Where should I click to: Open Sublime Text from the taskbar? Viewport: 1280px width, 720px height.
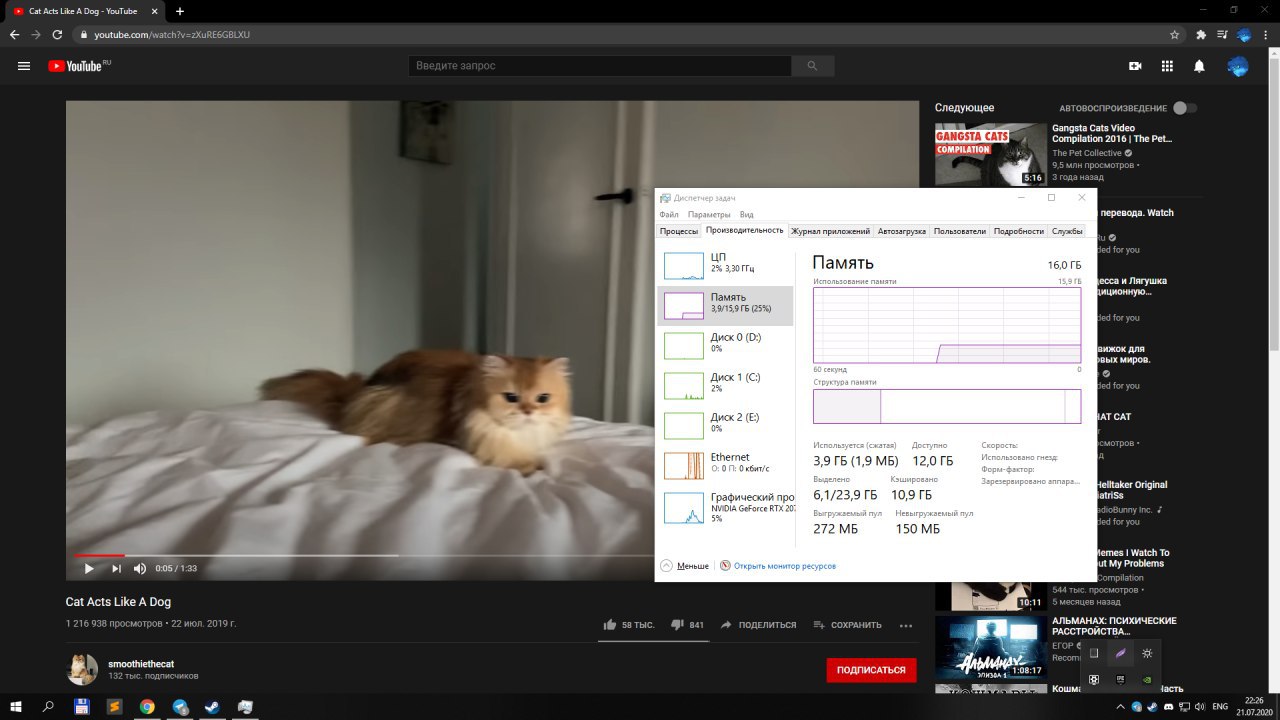click(115, 706)
